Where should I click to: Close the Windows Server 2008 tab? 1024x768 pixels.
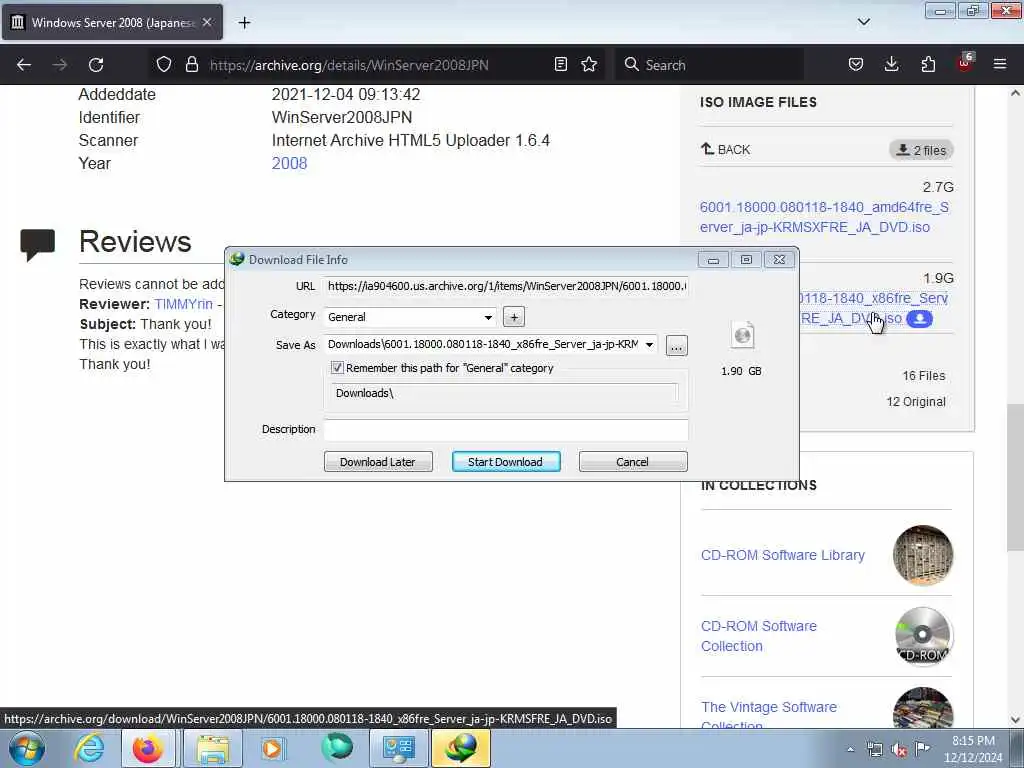point(207,22)
